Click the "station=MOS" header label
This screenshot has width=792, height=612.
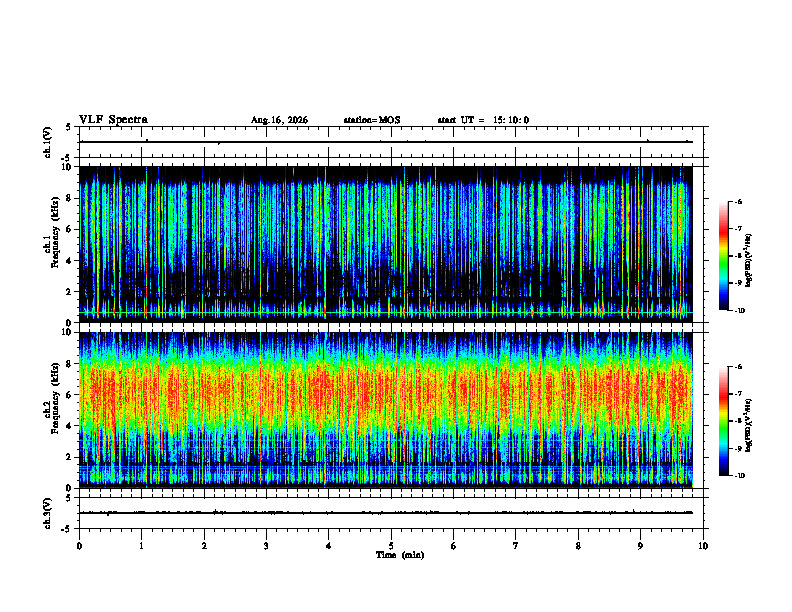(372, 120)
